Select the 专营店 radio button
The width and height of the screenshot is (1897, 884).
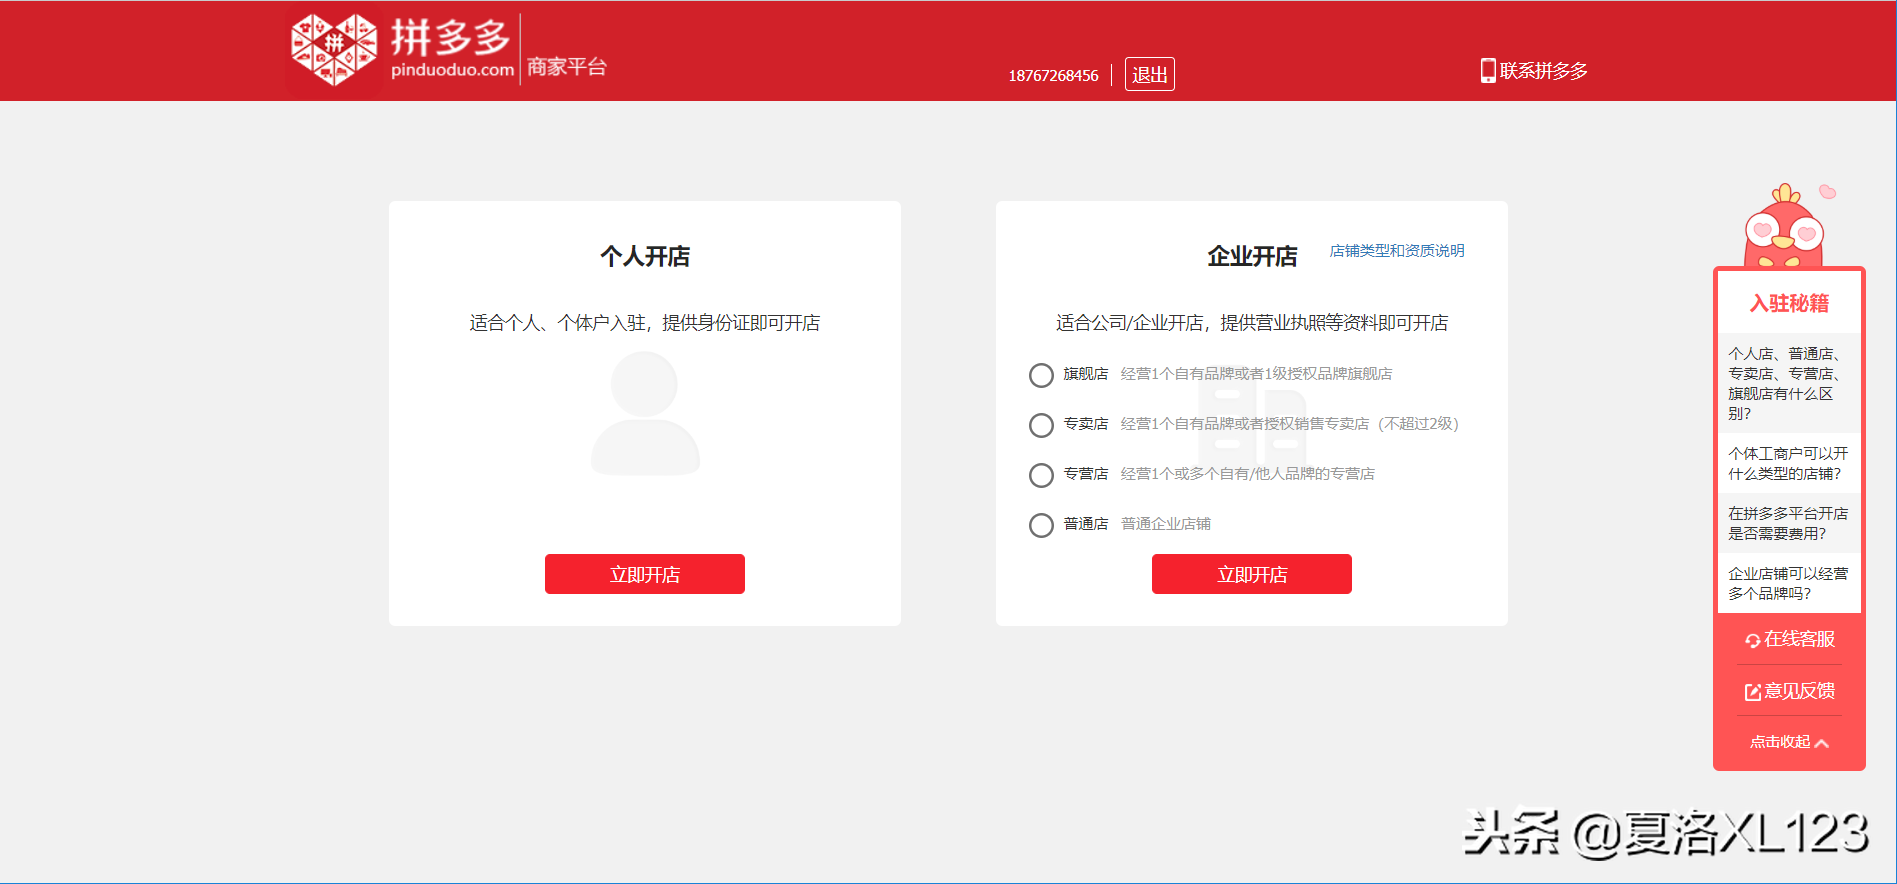click(x=1041, y=475)
